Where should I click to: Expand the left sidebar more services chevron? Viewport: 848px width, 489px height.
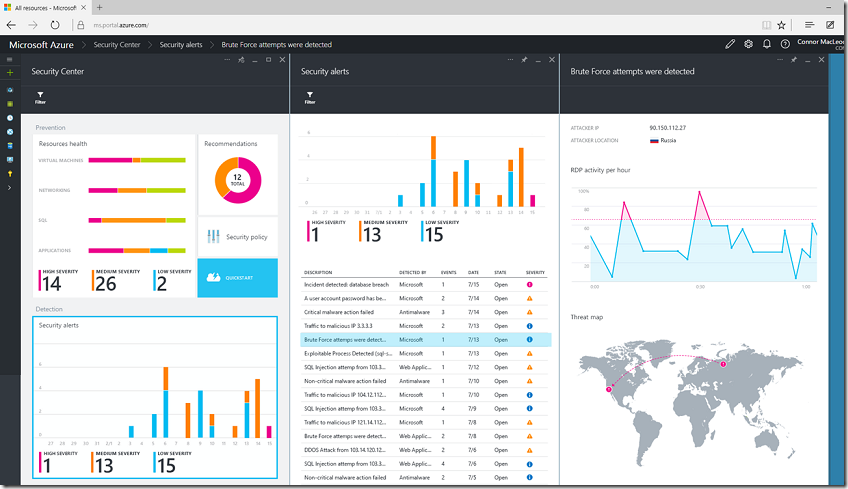point(10,187)
